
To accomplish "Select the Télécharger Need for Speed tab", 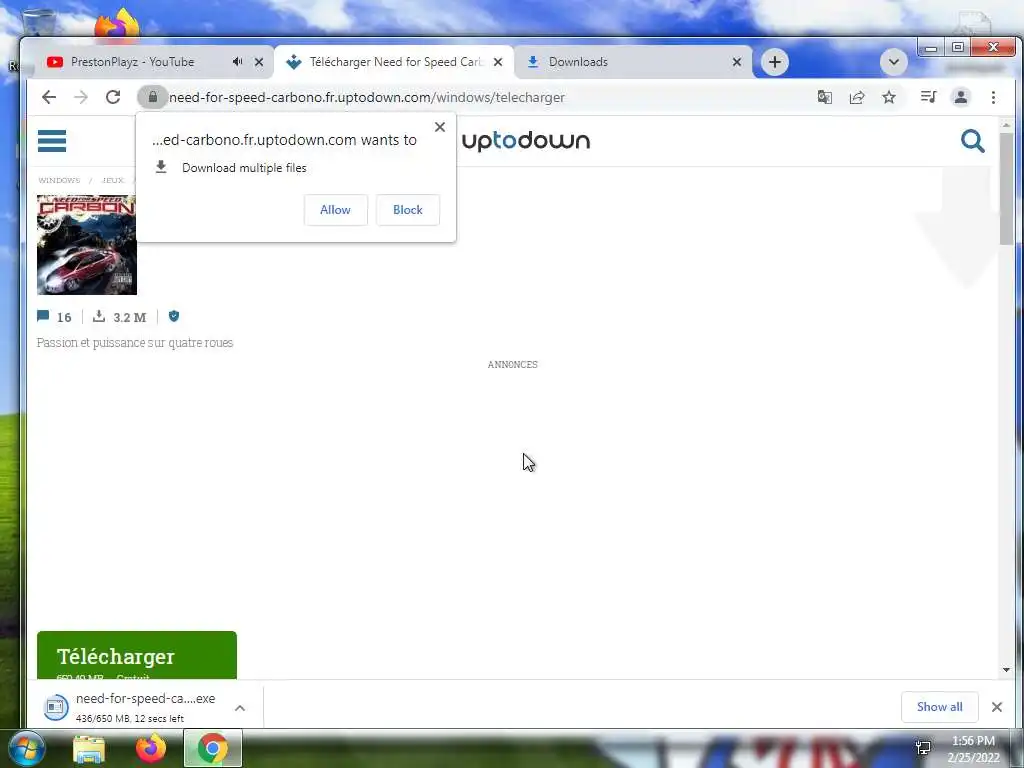I will coord(396,62).
